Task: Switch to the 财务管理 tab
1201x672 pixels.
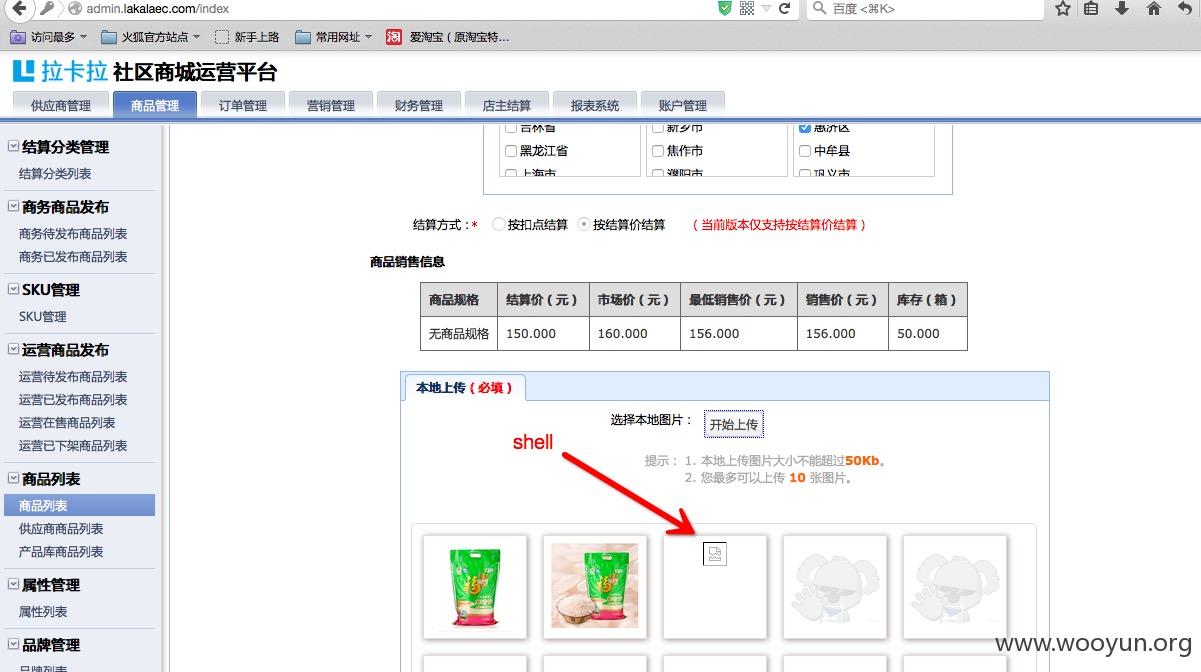Action: [x=418, y=104]
